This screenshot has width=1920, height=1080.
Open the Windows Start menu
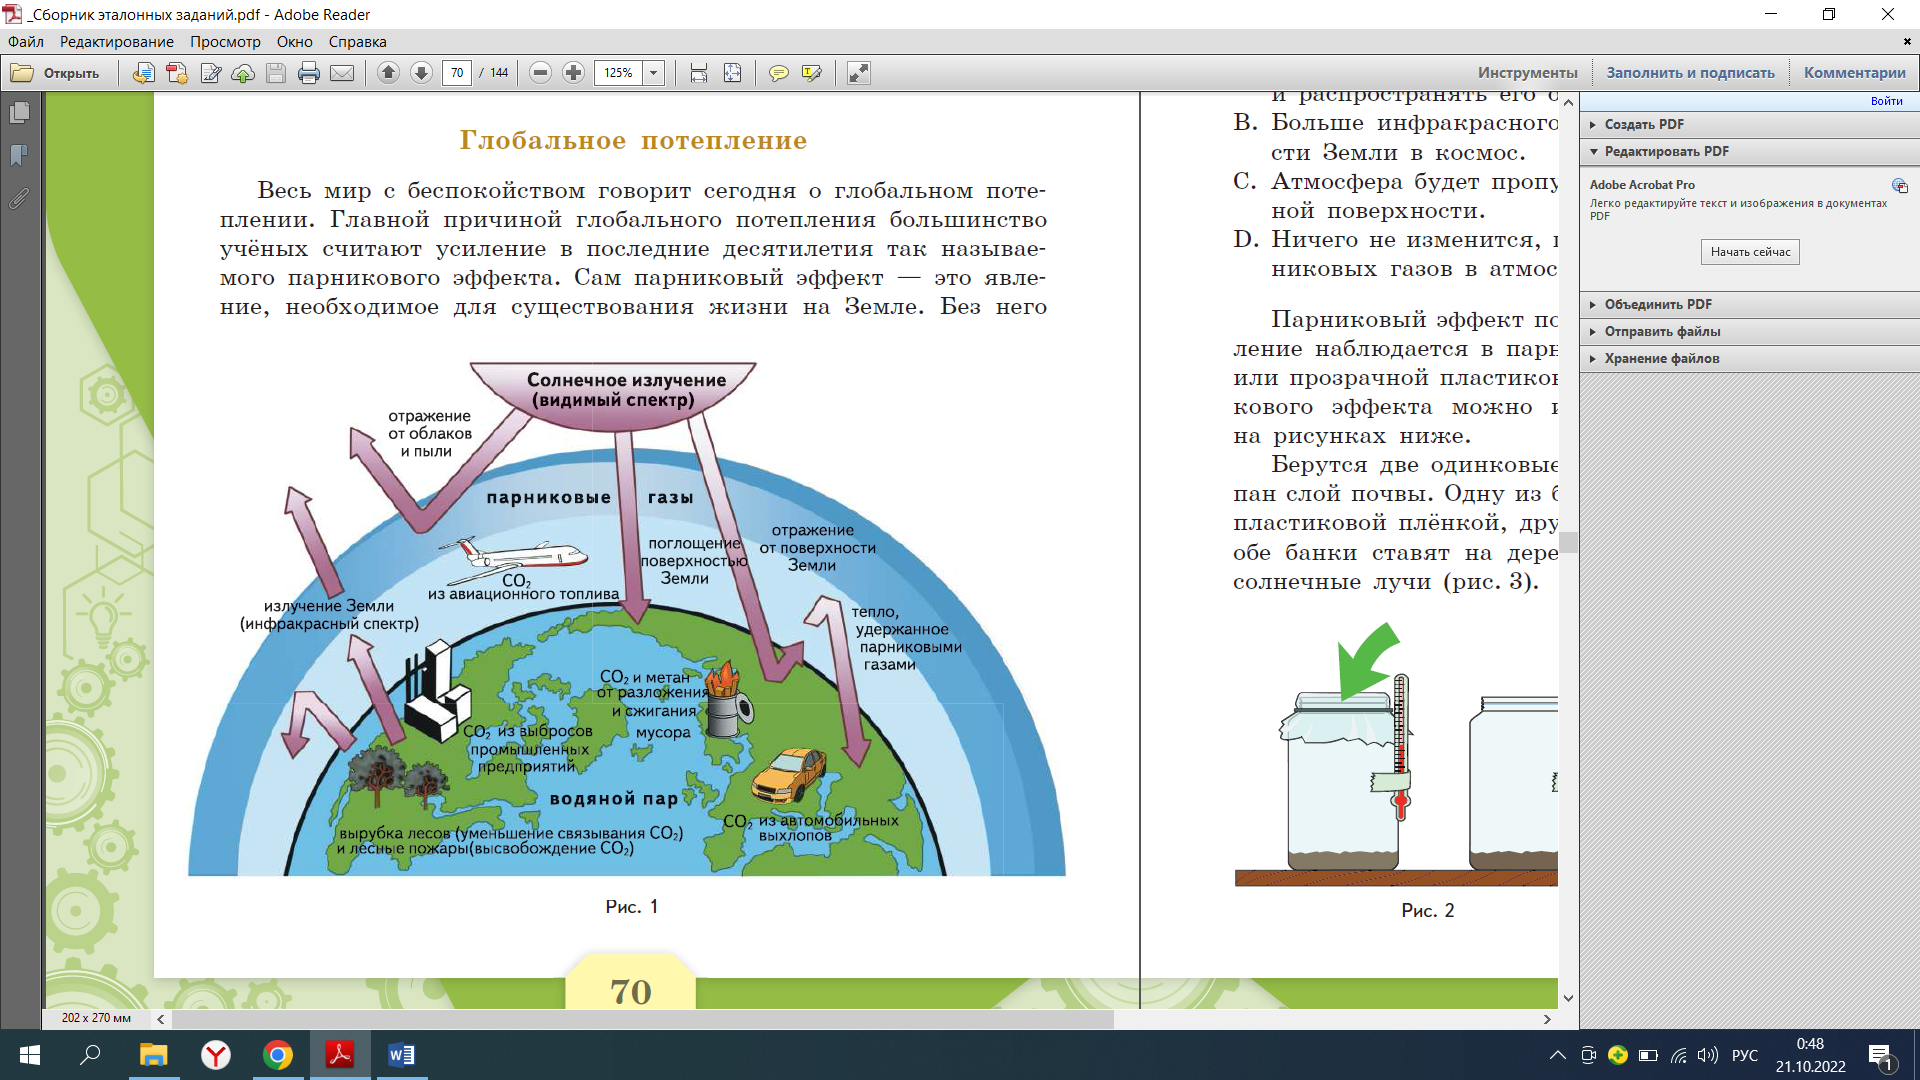[x=30, y=1055]
